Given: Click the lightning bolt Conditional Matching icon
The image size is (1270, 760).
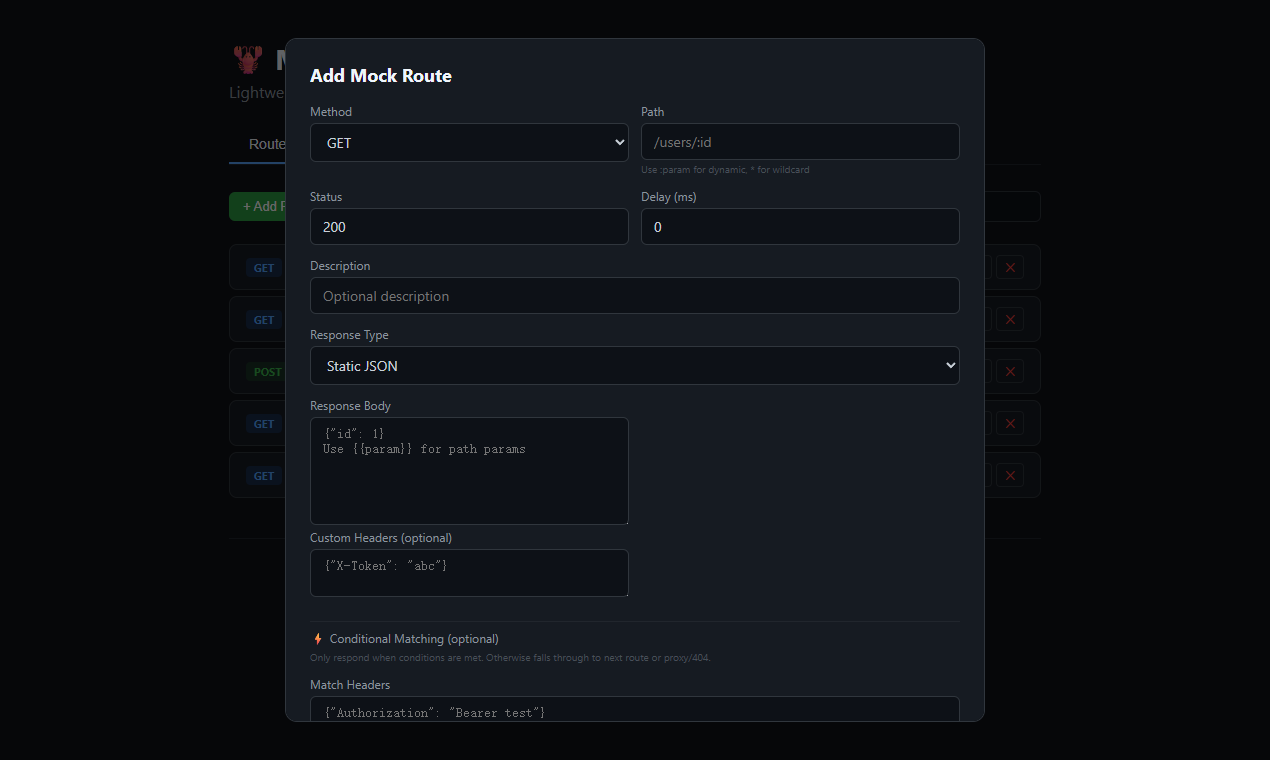Looking at the screenshot, I should pos(317,638).
